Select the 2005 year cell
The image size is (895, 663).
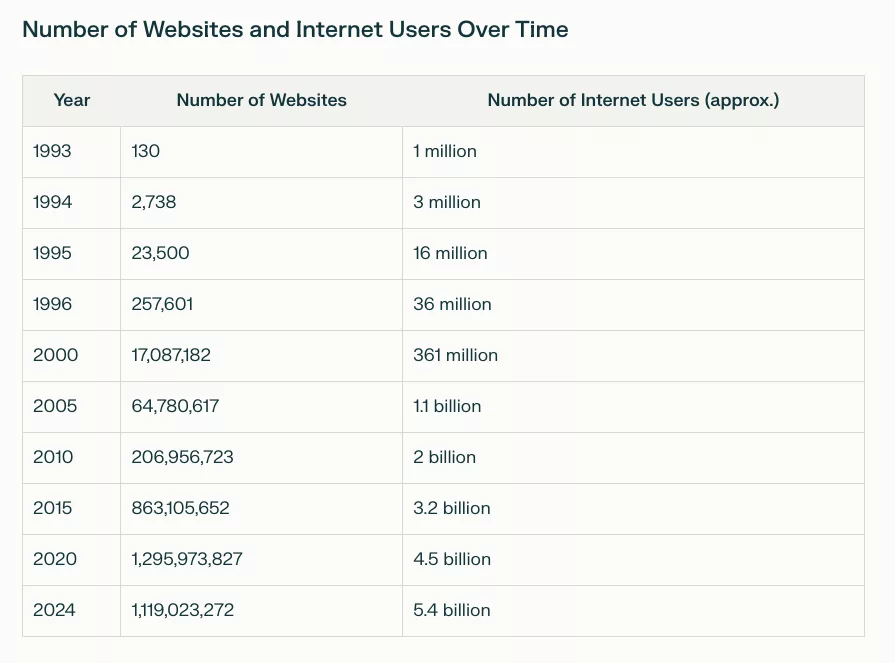click(55, 407)
